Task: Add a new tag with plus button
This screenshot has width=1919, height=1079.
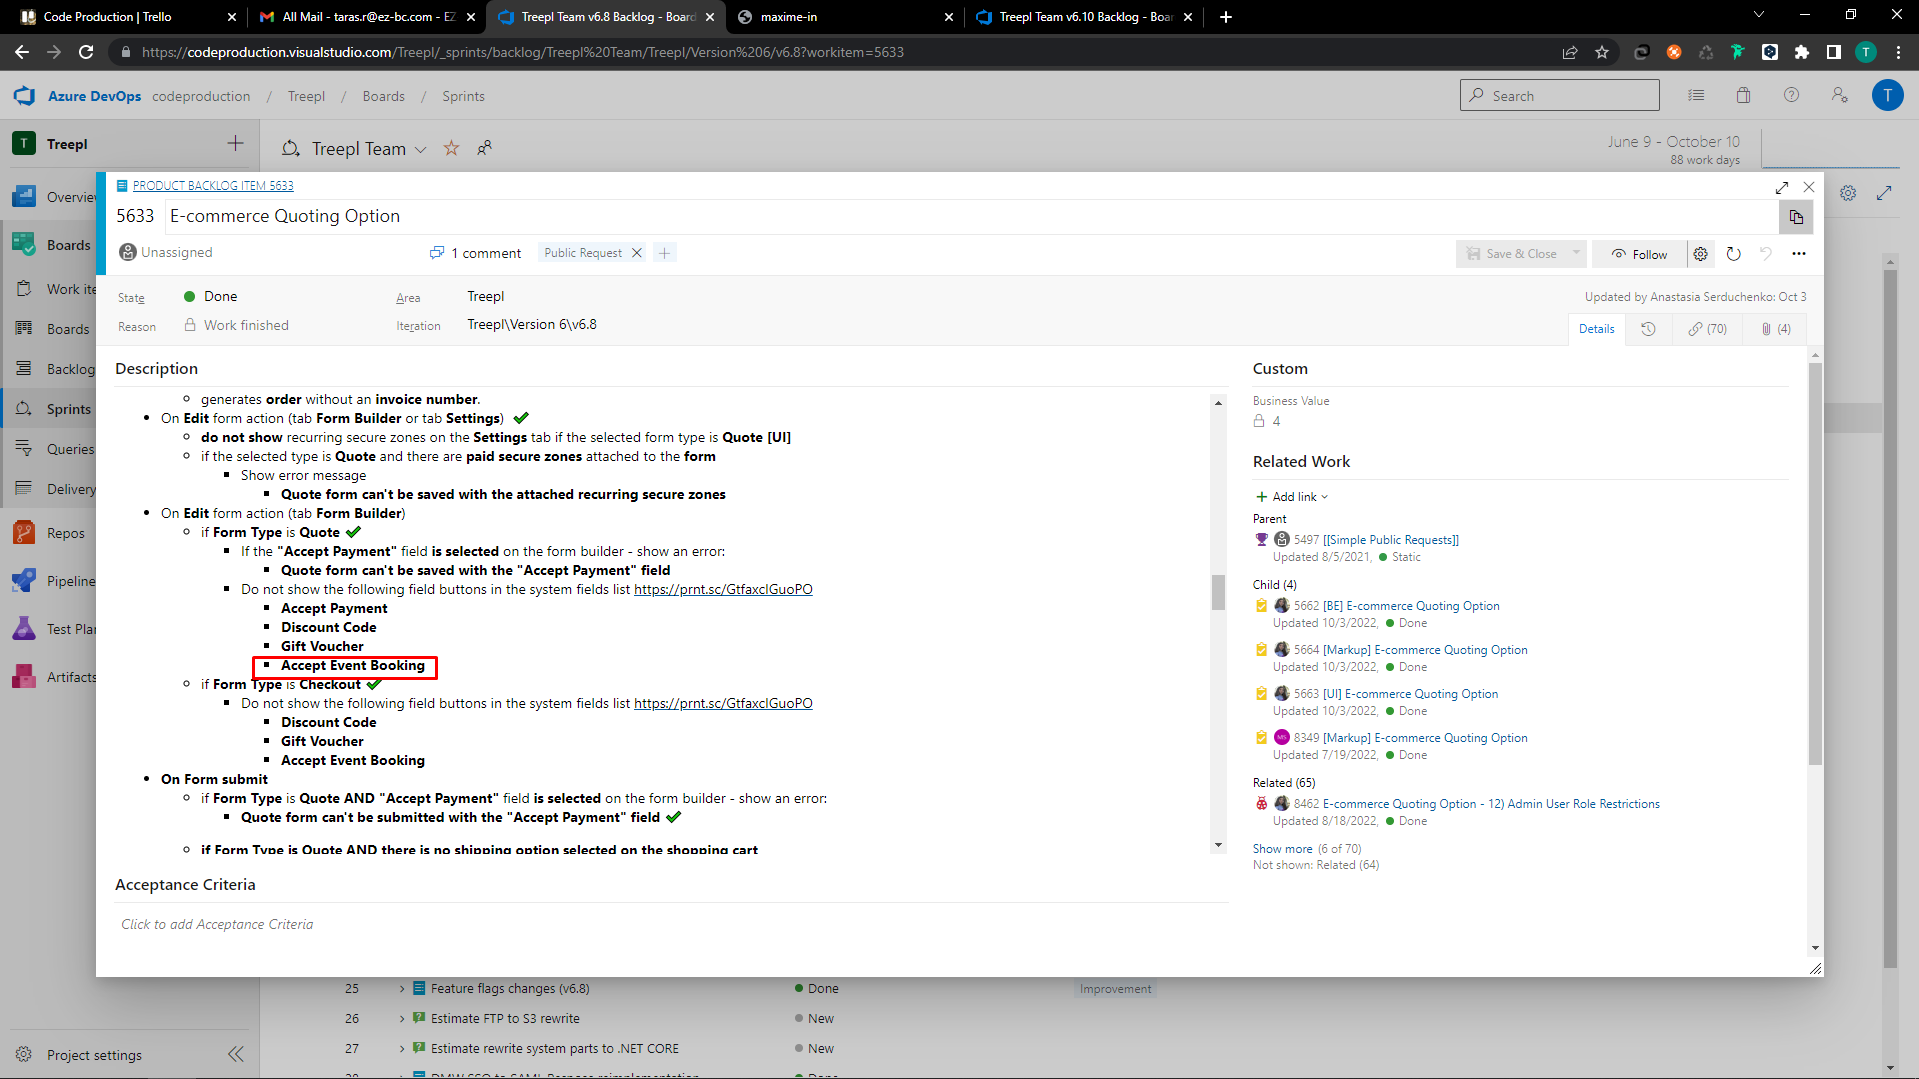Action: tap(665, 253)
